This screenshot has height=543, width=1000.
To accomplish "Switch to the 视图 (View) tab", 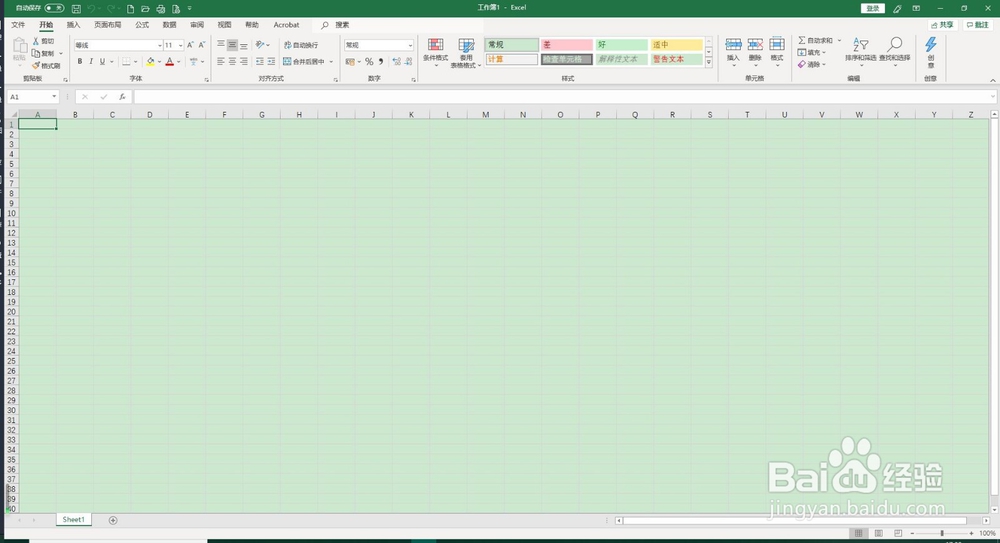I will click(224, 25).
